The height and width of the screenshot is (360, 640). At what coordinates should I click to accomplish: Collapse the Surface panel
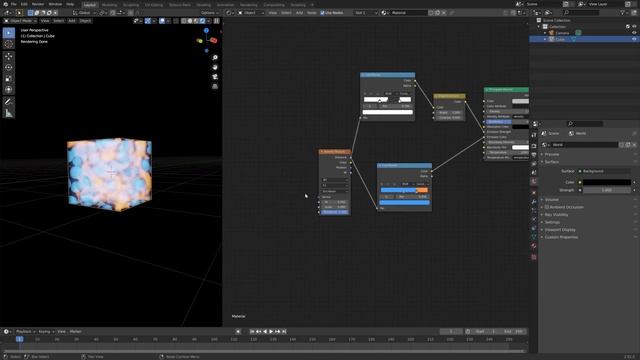point(551,162)
